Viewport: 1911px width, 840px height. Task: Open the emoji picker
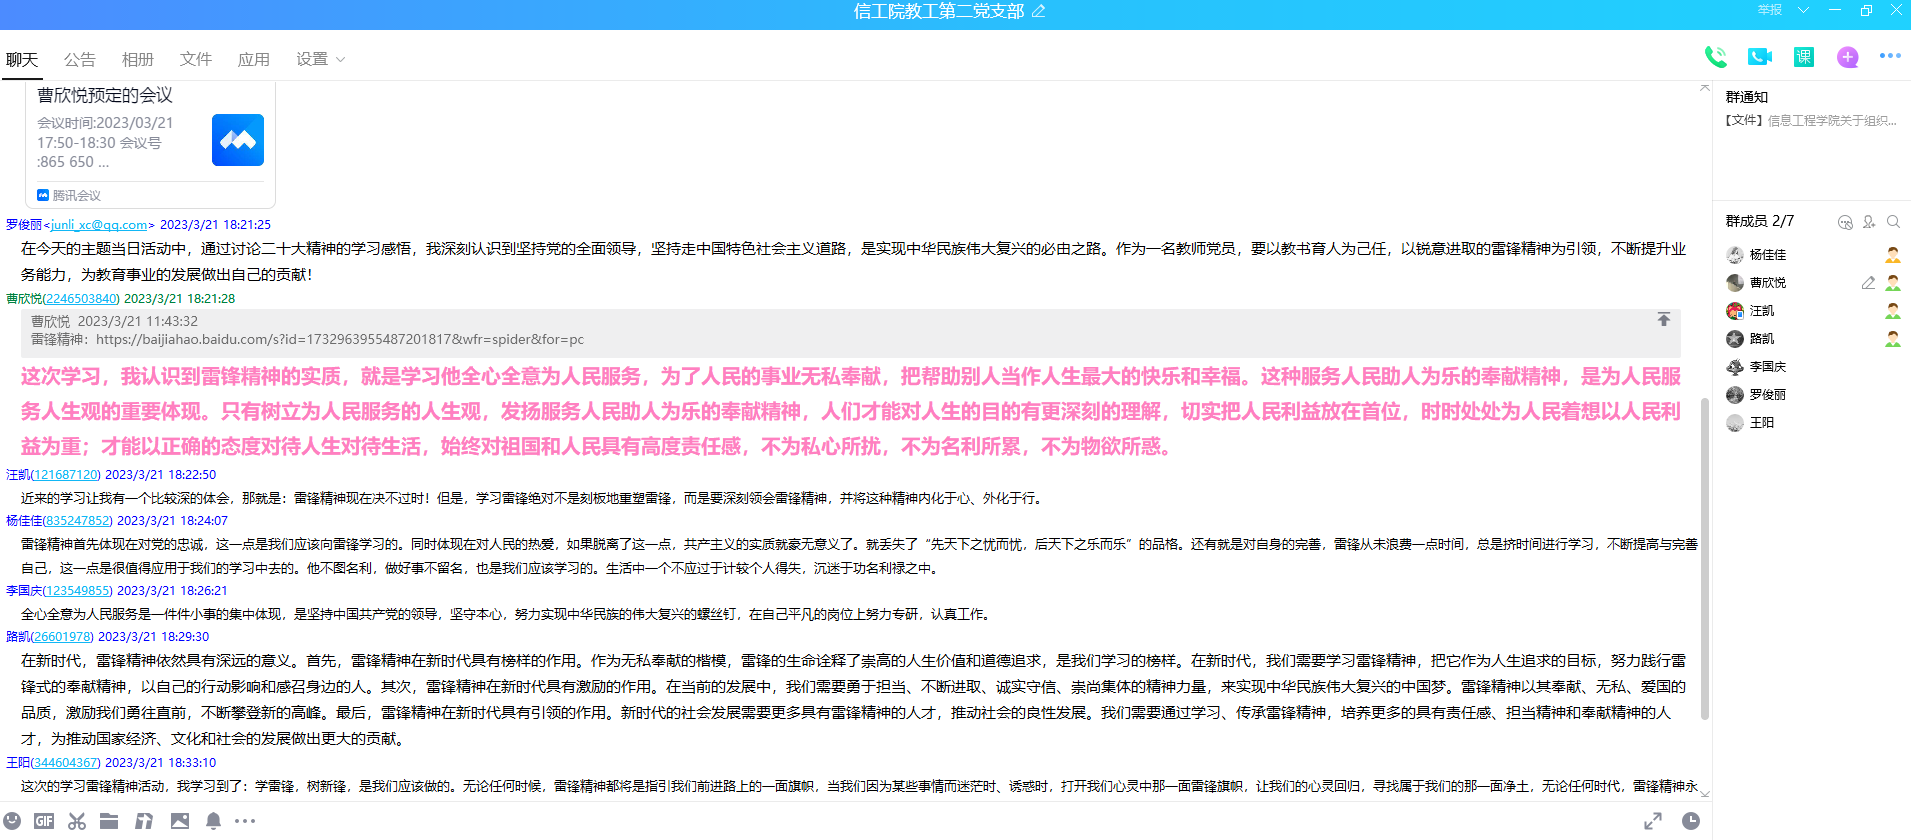12,821
